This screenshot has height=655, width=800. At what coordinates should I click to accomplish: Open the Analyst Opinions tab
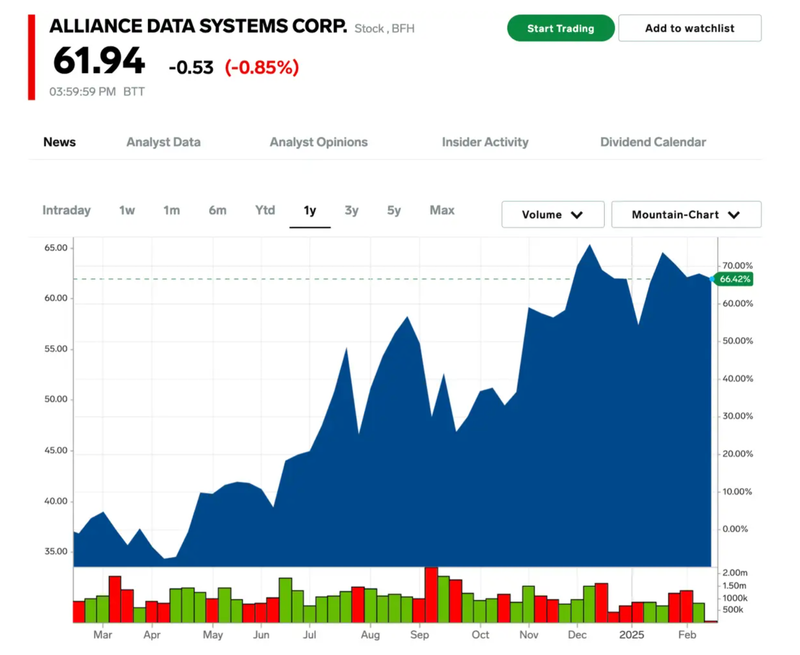pos(318,142)
